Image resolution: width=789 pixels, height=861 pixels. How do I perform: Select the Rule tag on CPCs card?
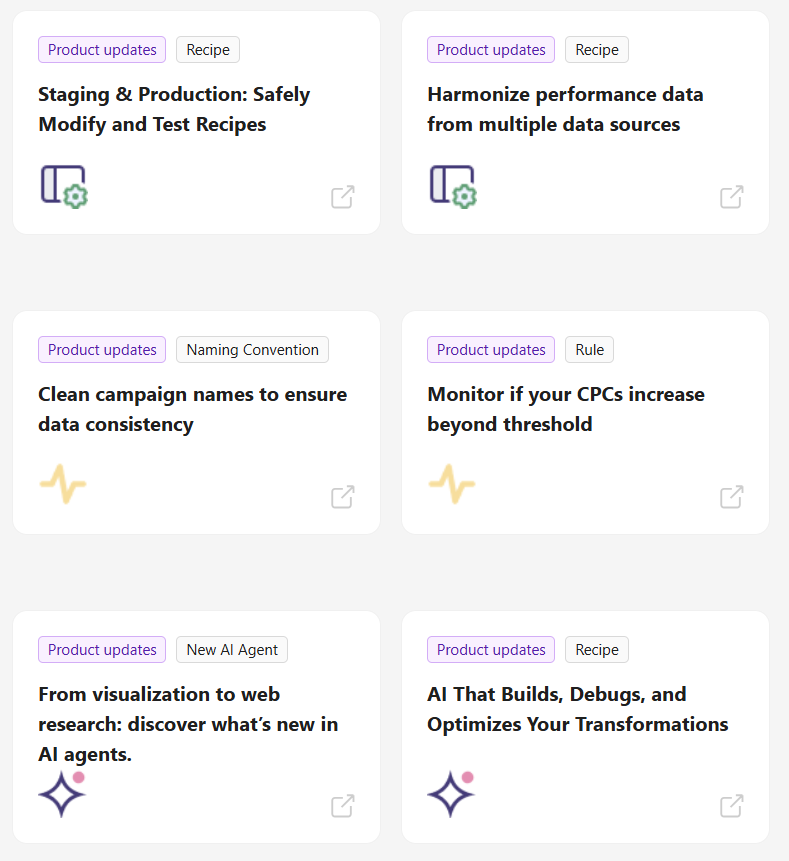point(589,350)
